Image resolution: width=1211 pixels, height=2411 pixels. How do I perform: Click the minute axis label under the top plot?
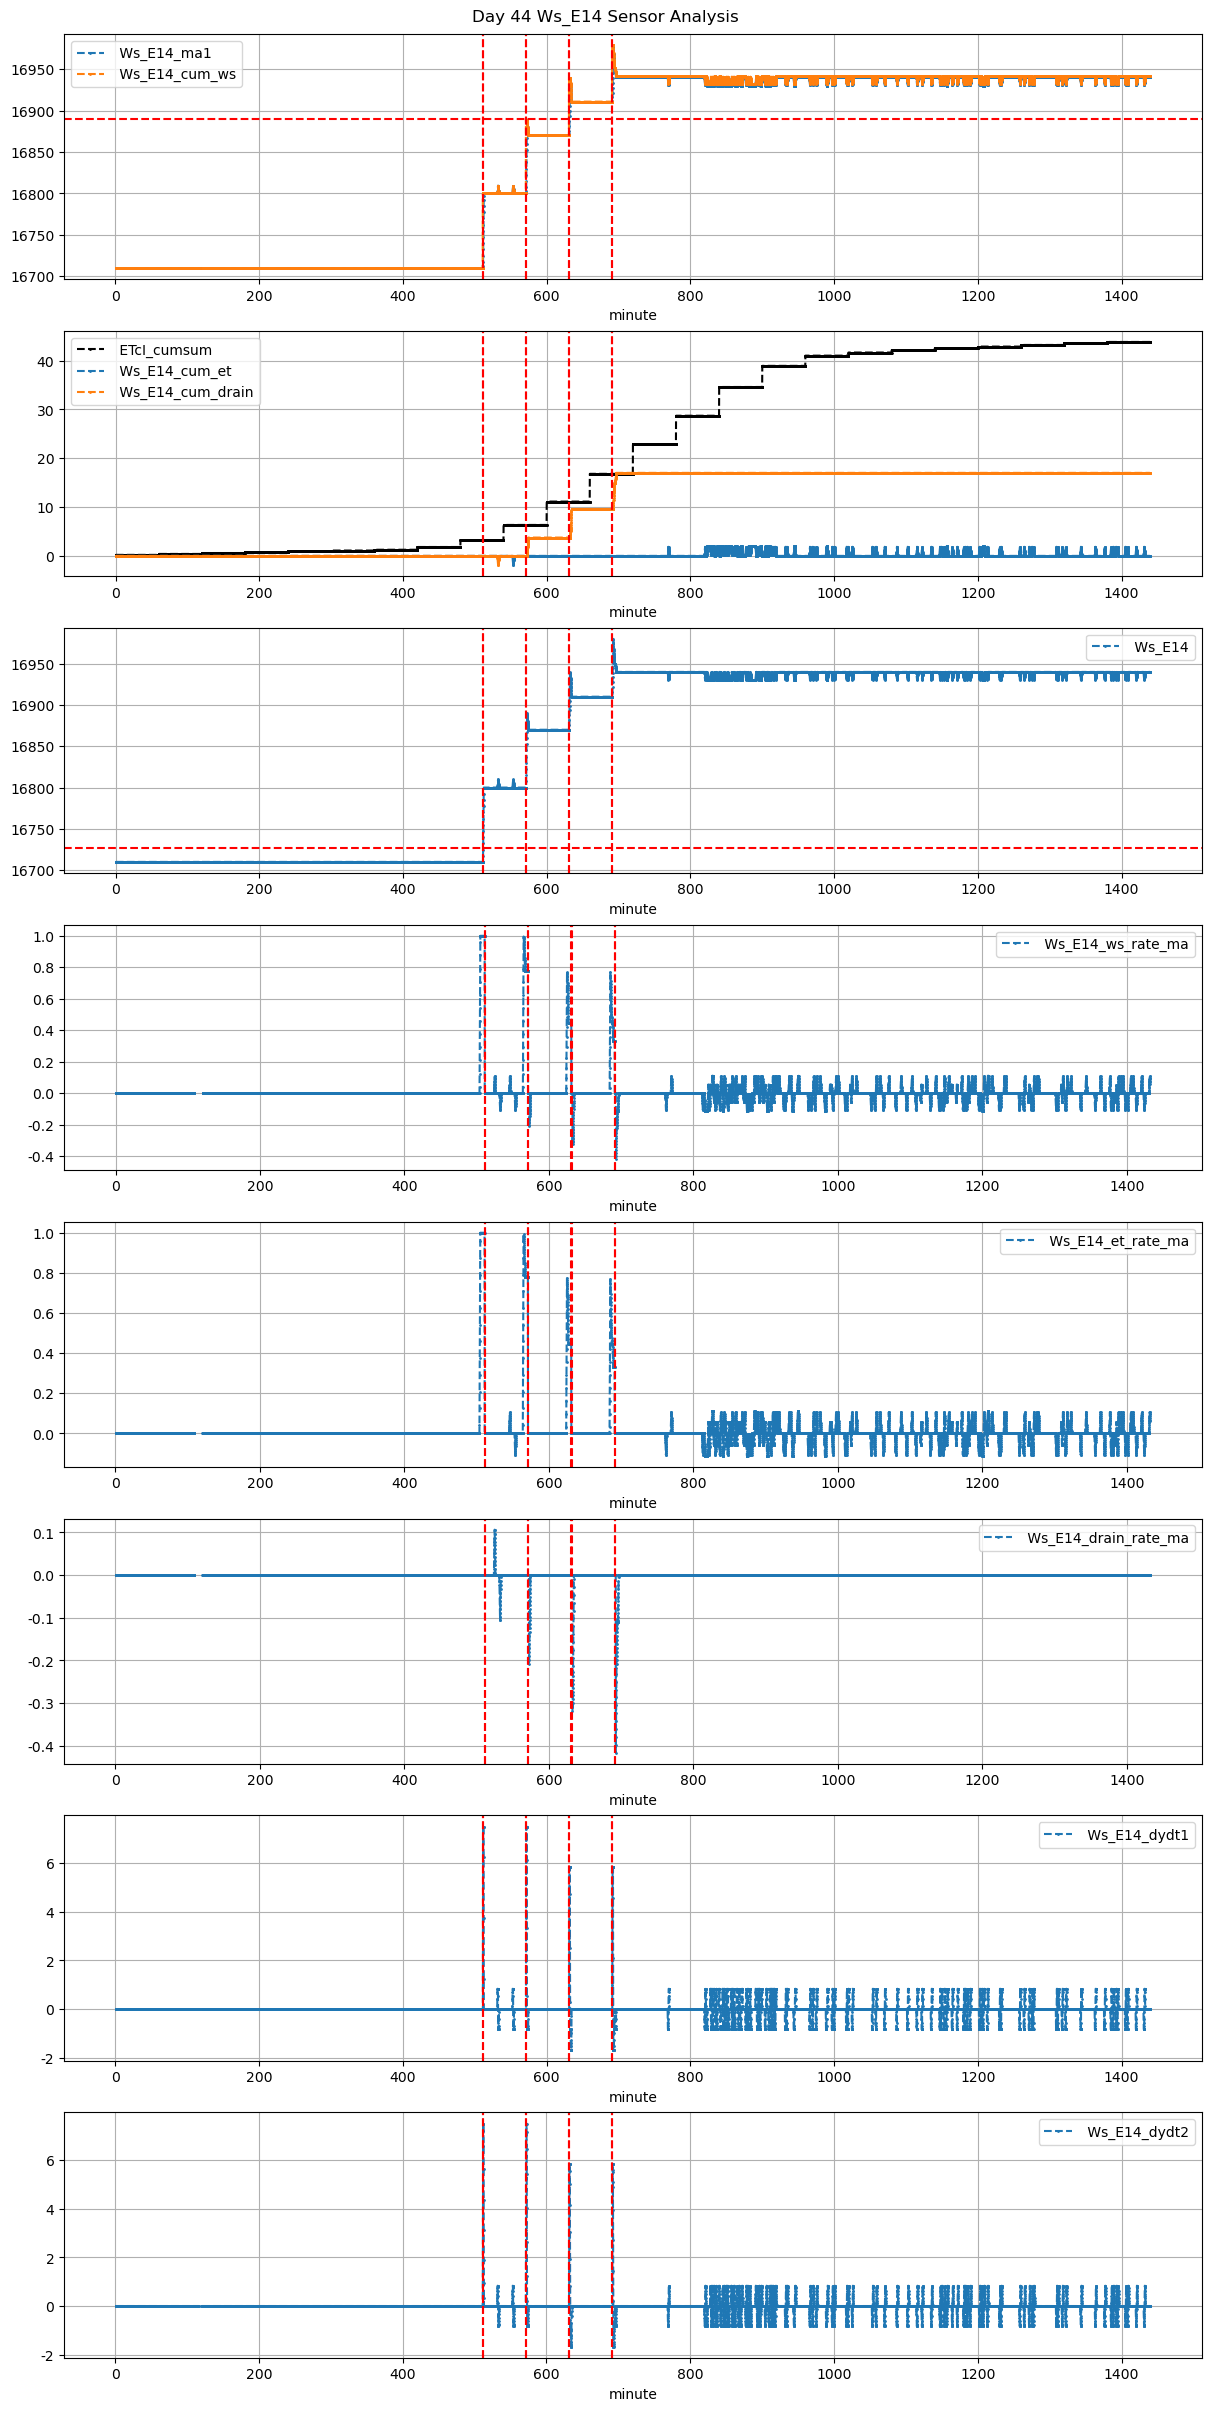[632, 315]
